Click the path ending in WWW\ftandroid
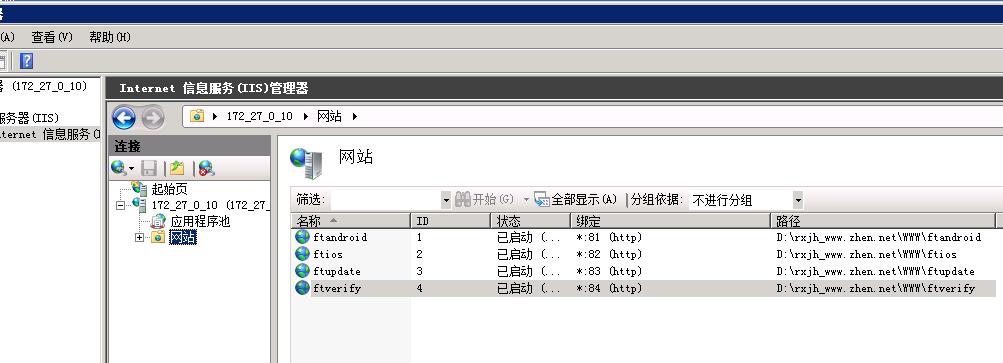 879,237
